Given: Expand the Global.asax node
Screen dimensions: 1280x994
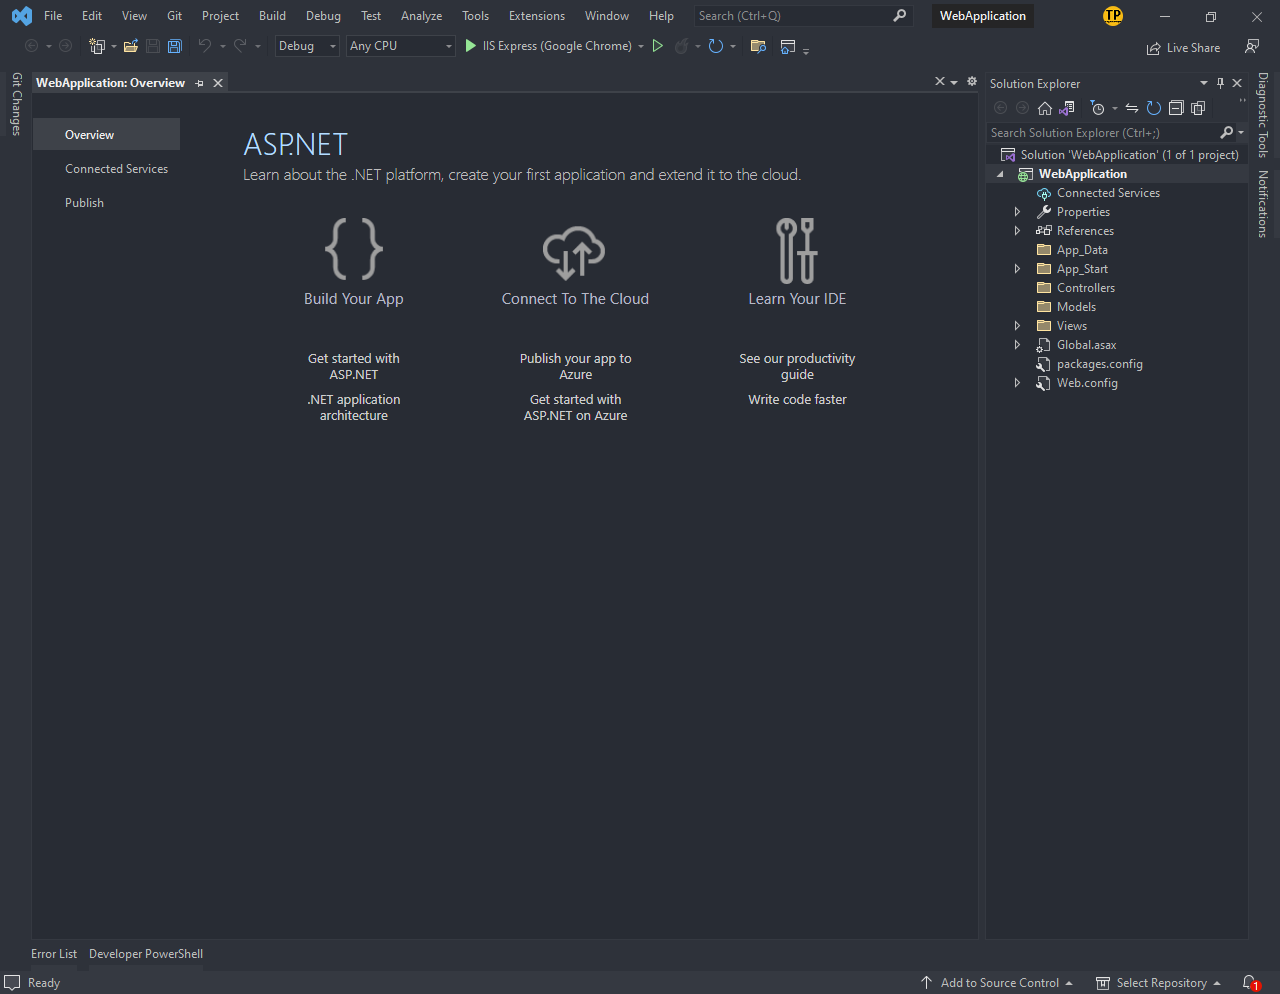Looking at the screenshot, I should point(1017,345).
